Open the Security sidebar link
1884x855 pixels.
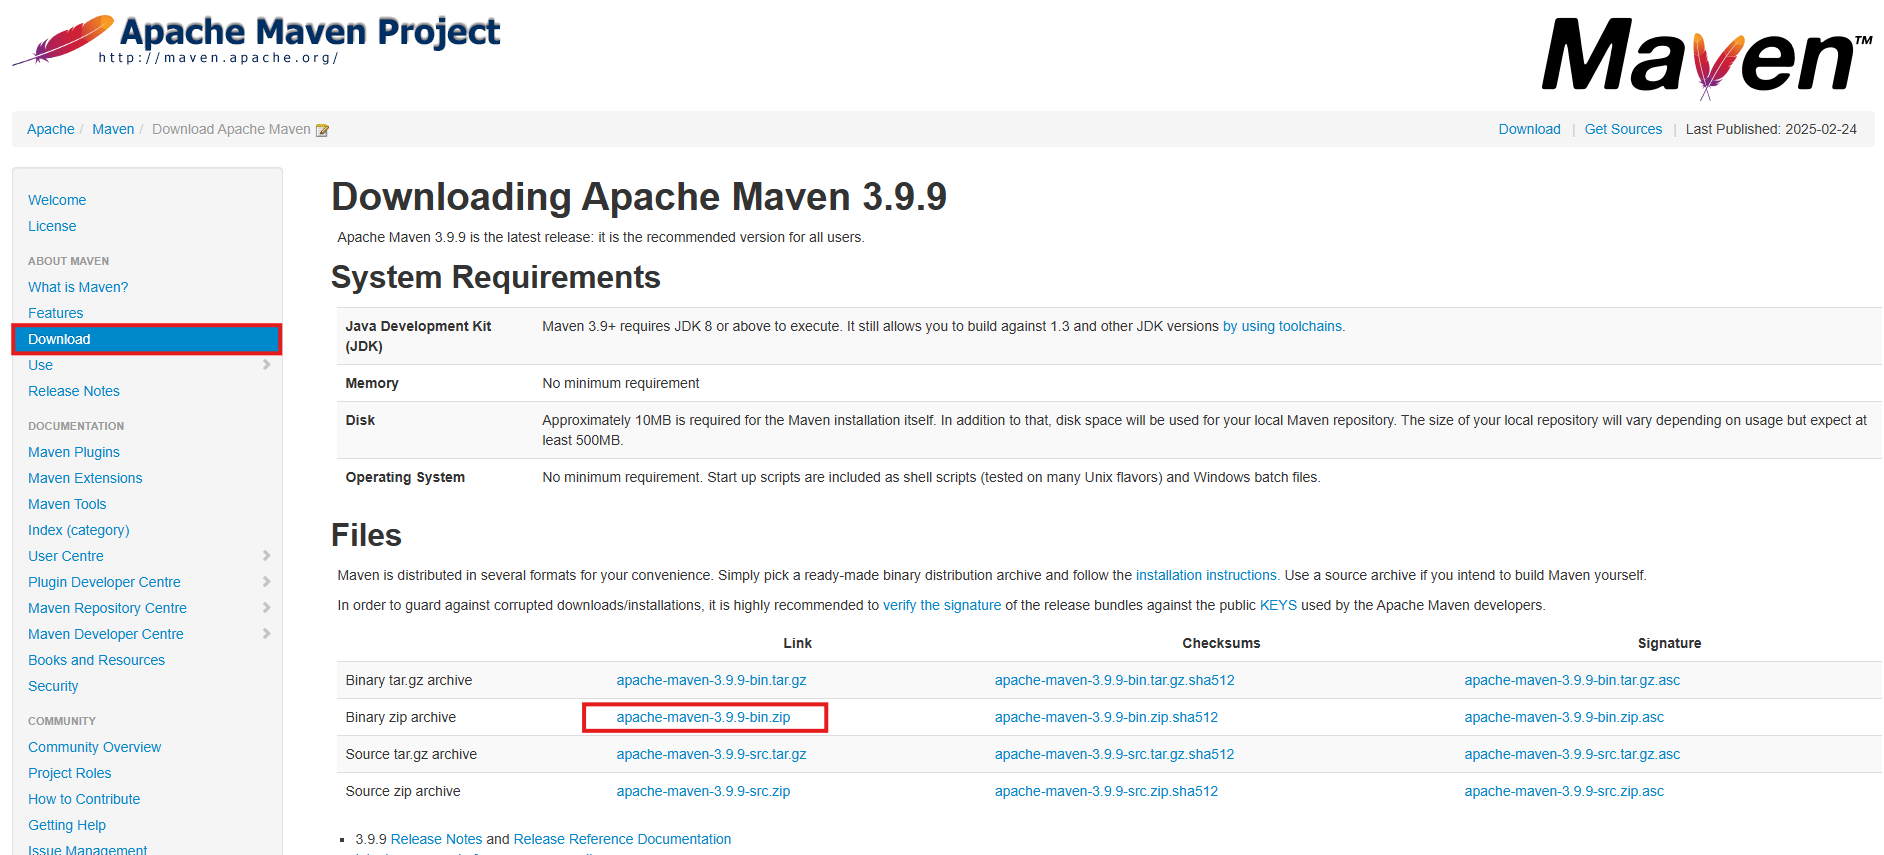[x=53, y=686]
